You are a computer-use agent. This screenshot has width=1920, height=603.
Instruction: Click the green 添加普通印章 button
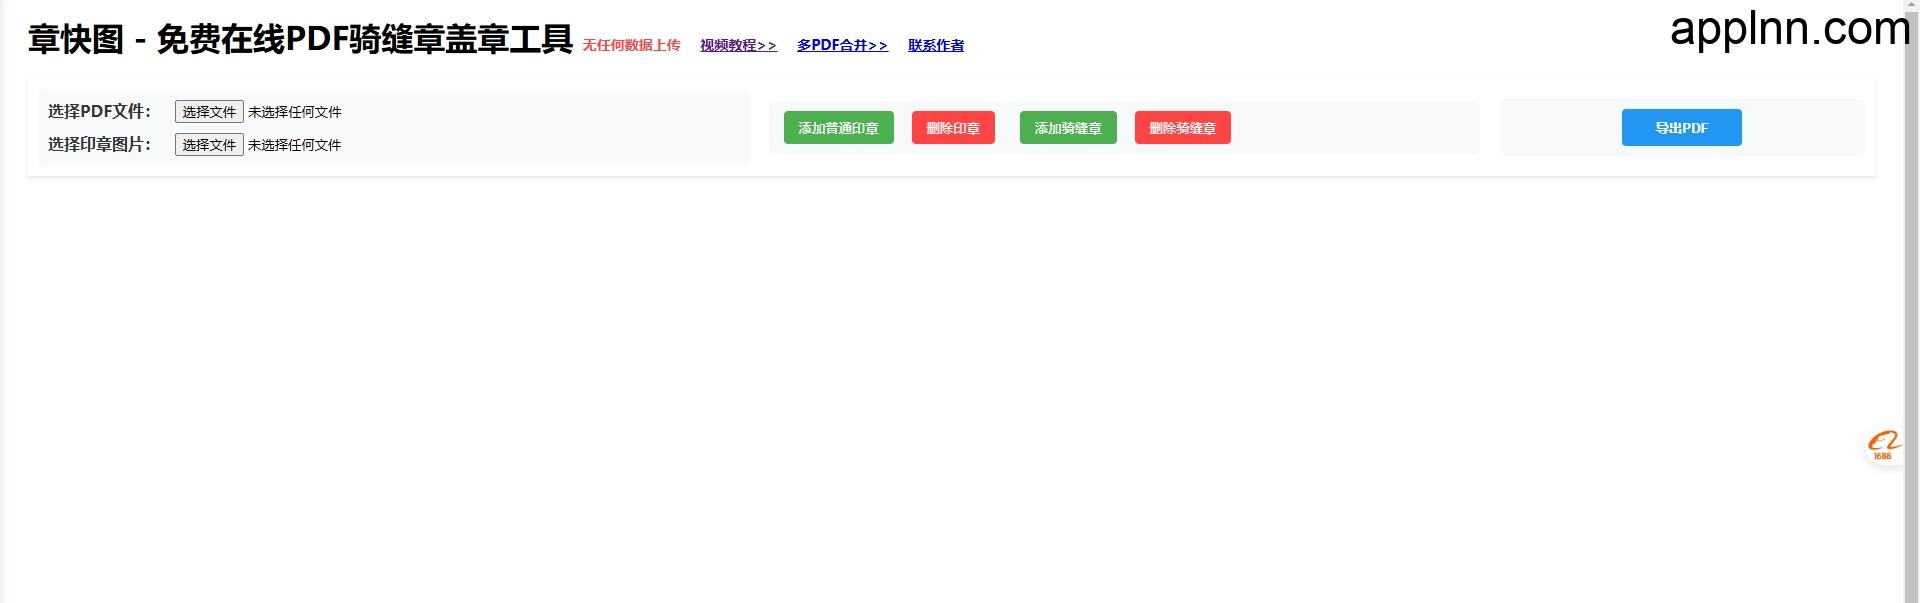[838, 128]
